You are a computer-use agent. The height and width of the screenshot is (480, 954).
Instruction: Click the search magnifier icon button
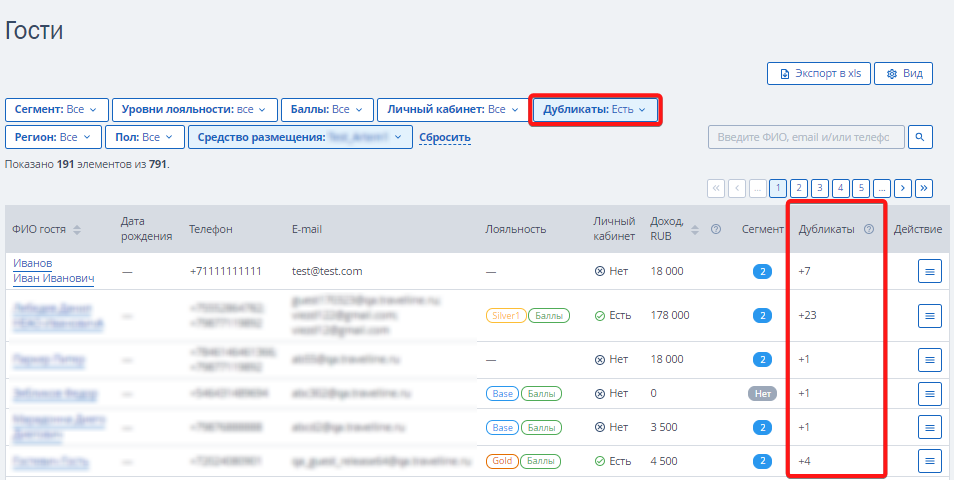[920, 137]
